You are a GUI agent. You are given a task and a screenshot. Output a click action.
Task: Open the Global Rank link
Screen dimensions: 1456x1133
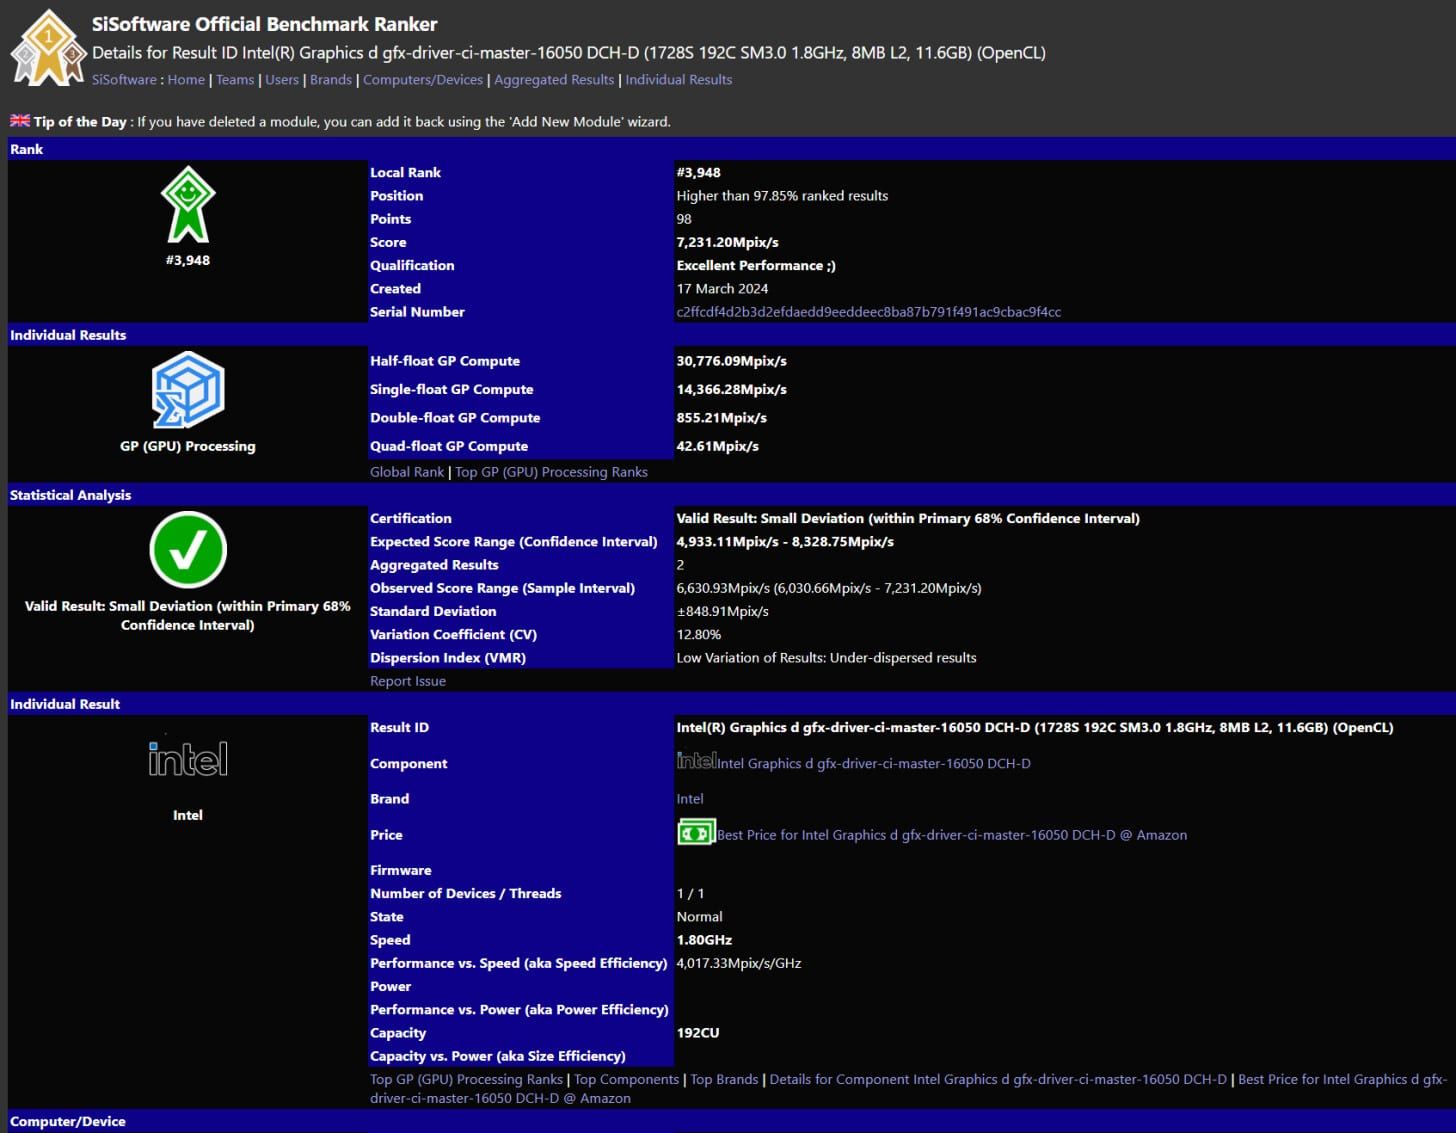[x=406, y=471]
